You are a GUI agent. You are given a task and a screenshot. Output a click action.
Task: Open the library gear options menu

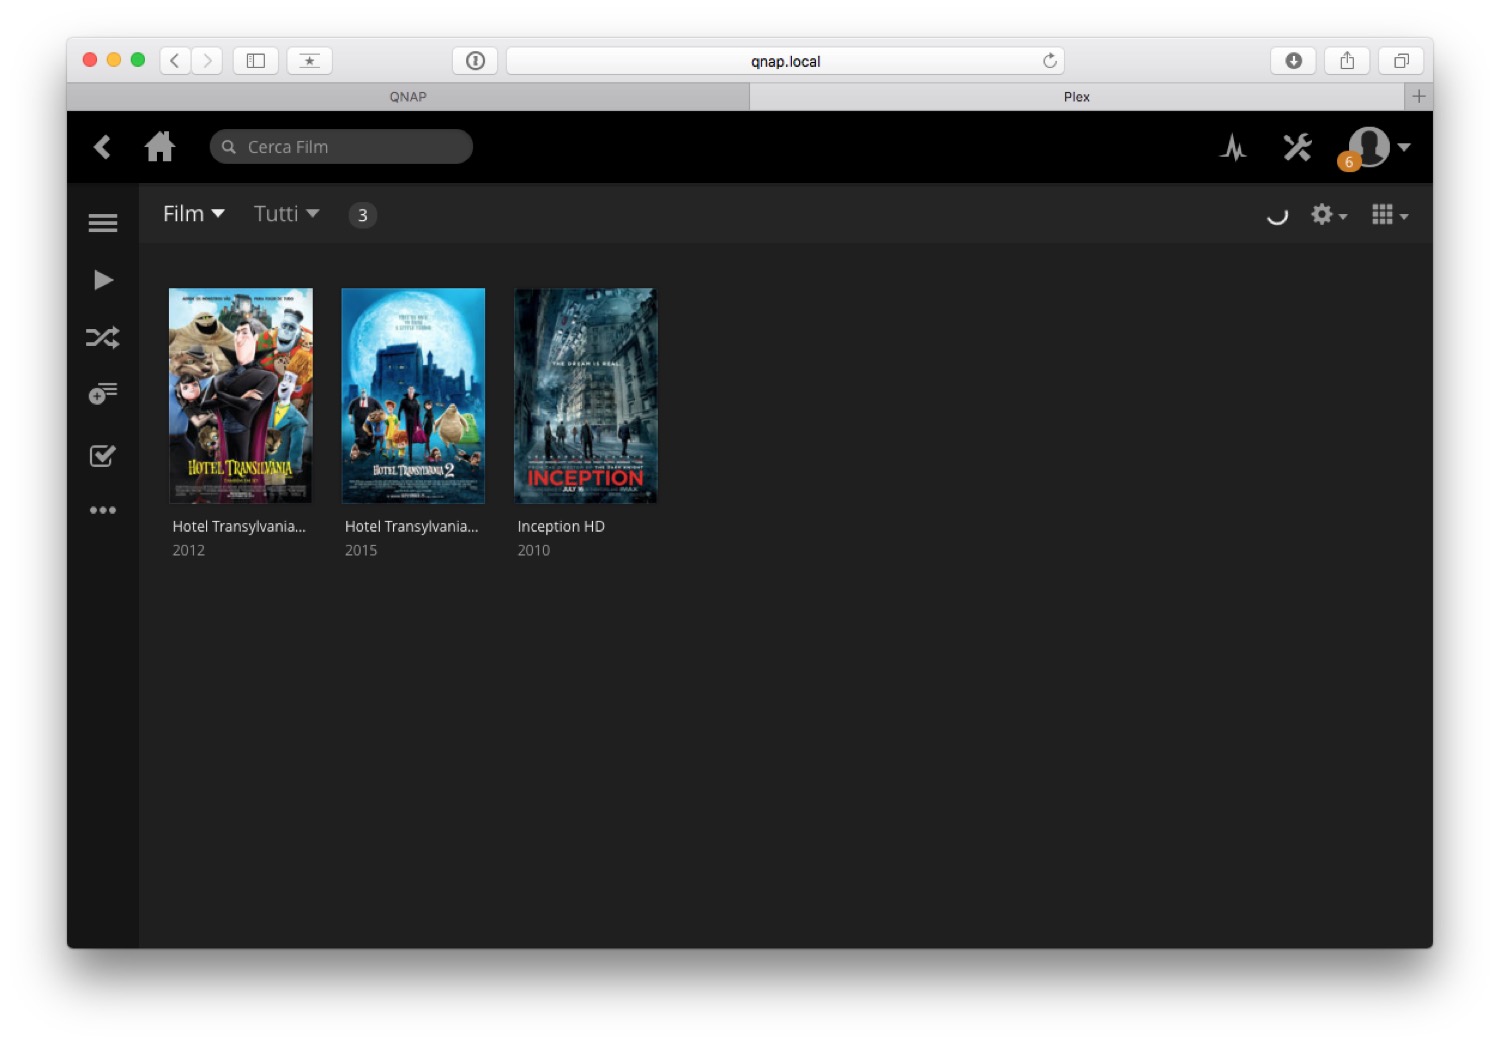tap(1329, 215)
